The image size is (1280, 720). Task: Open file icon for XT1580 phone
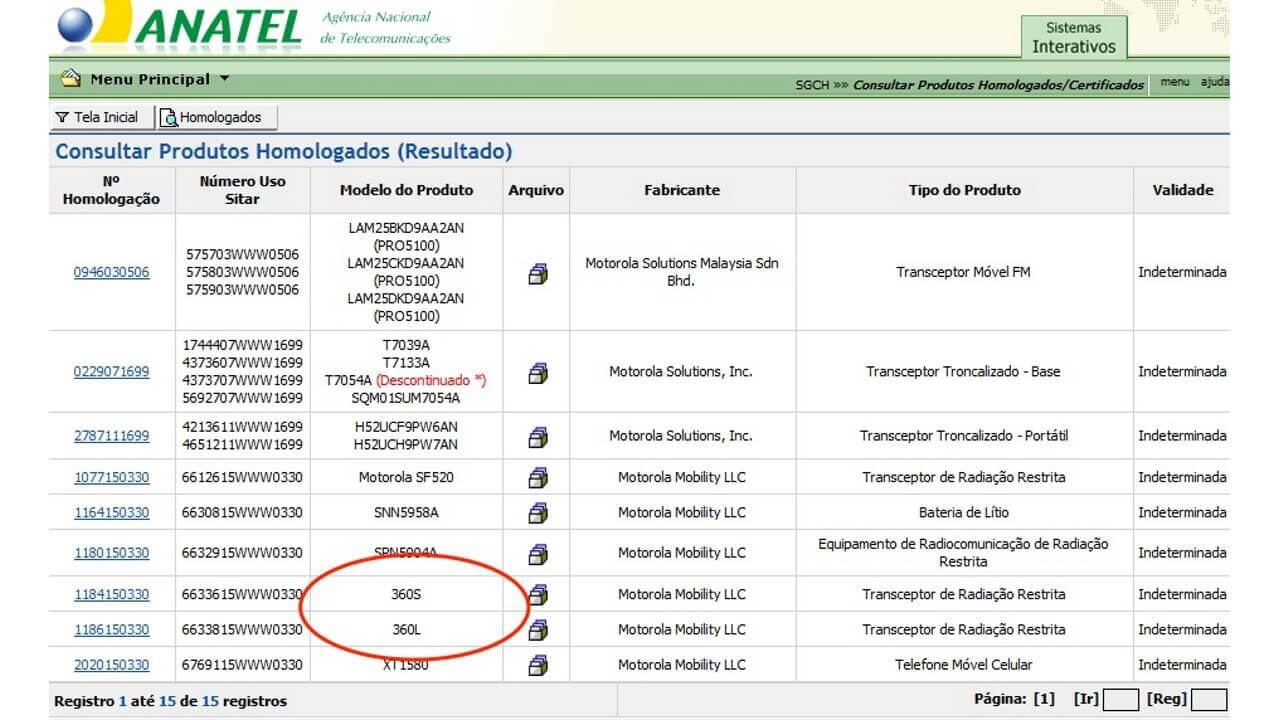click(537, 665)
